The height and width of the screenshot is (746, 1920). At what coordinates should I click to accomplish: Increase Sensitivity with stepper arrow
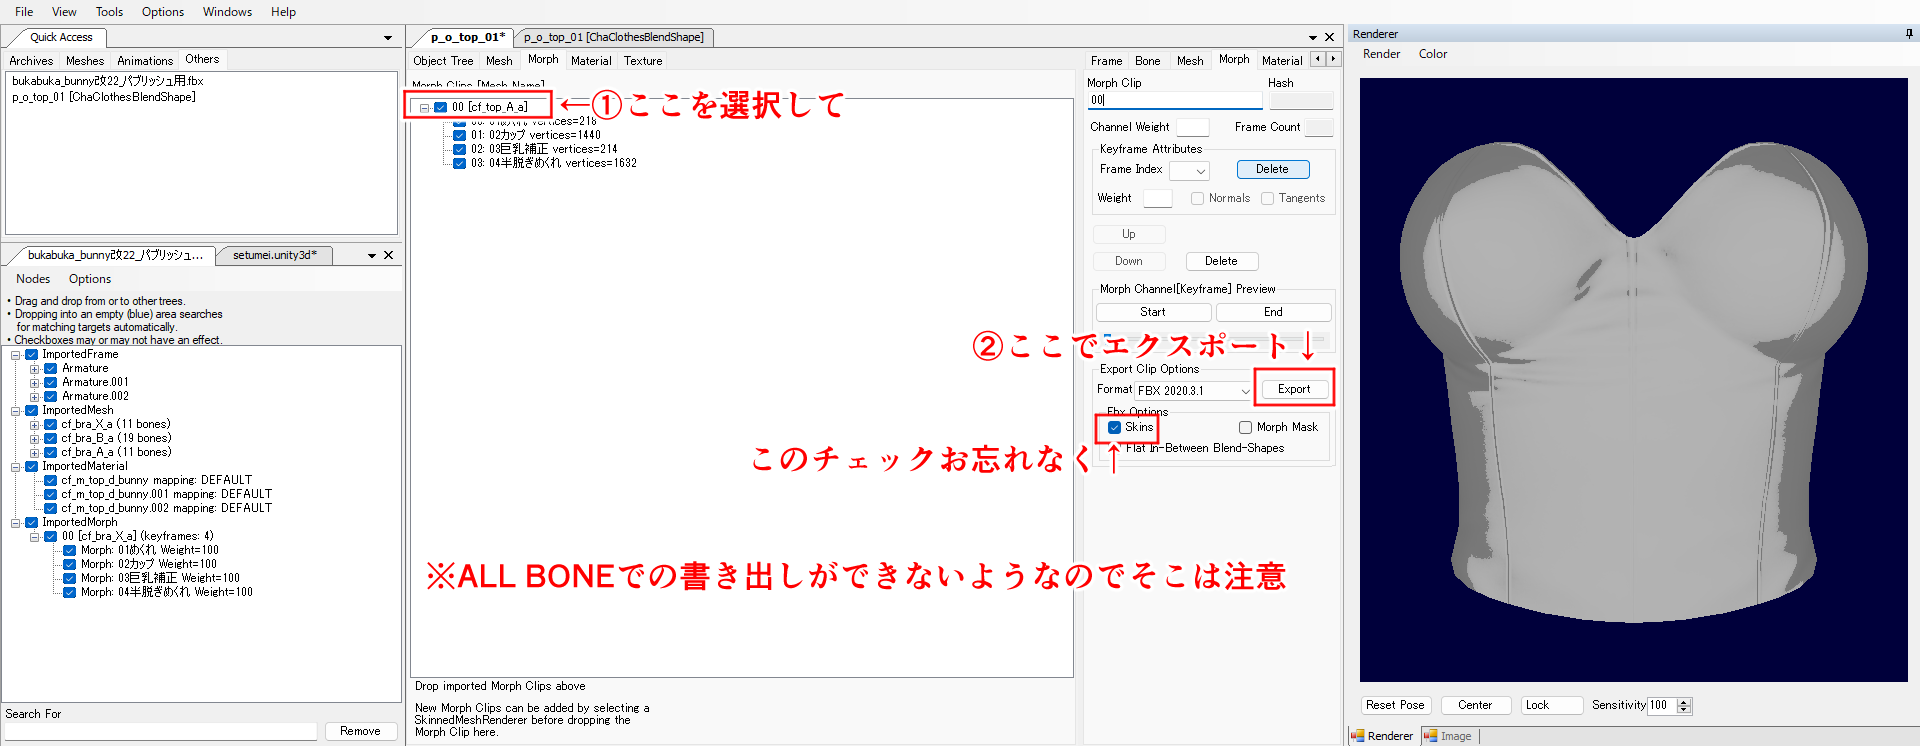point(1684,701)
